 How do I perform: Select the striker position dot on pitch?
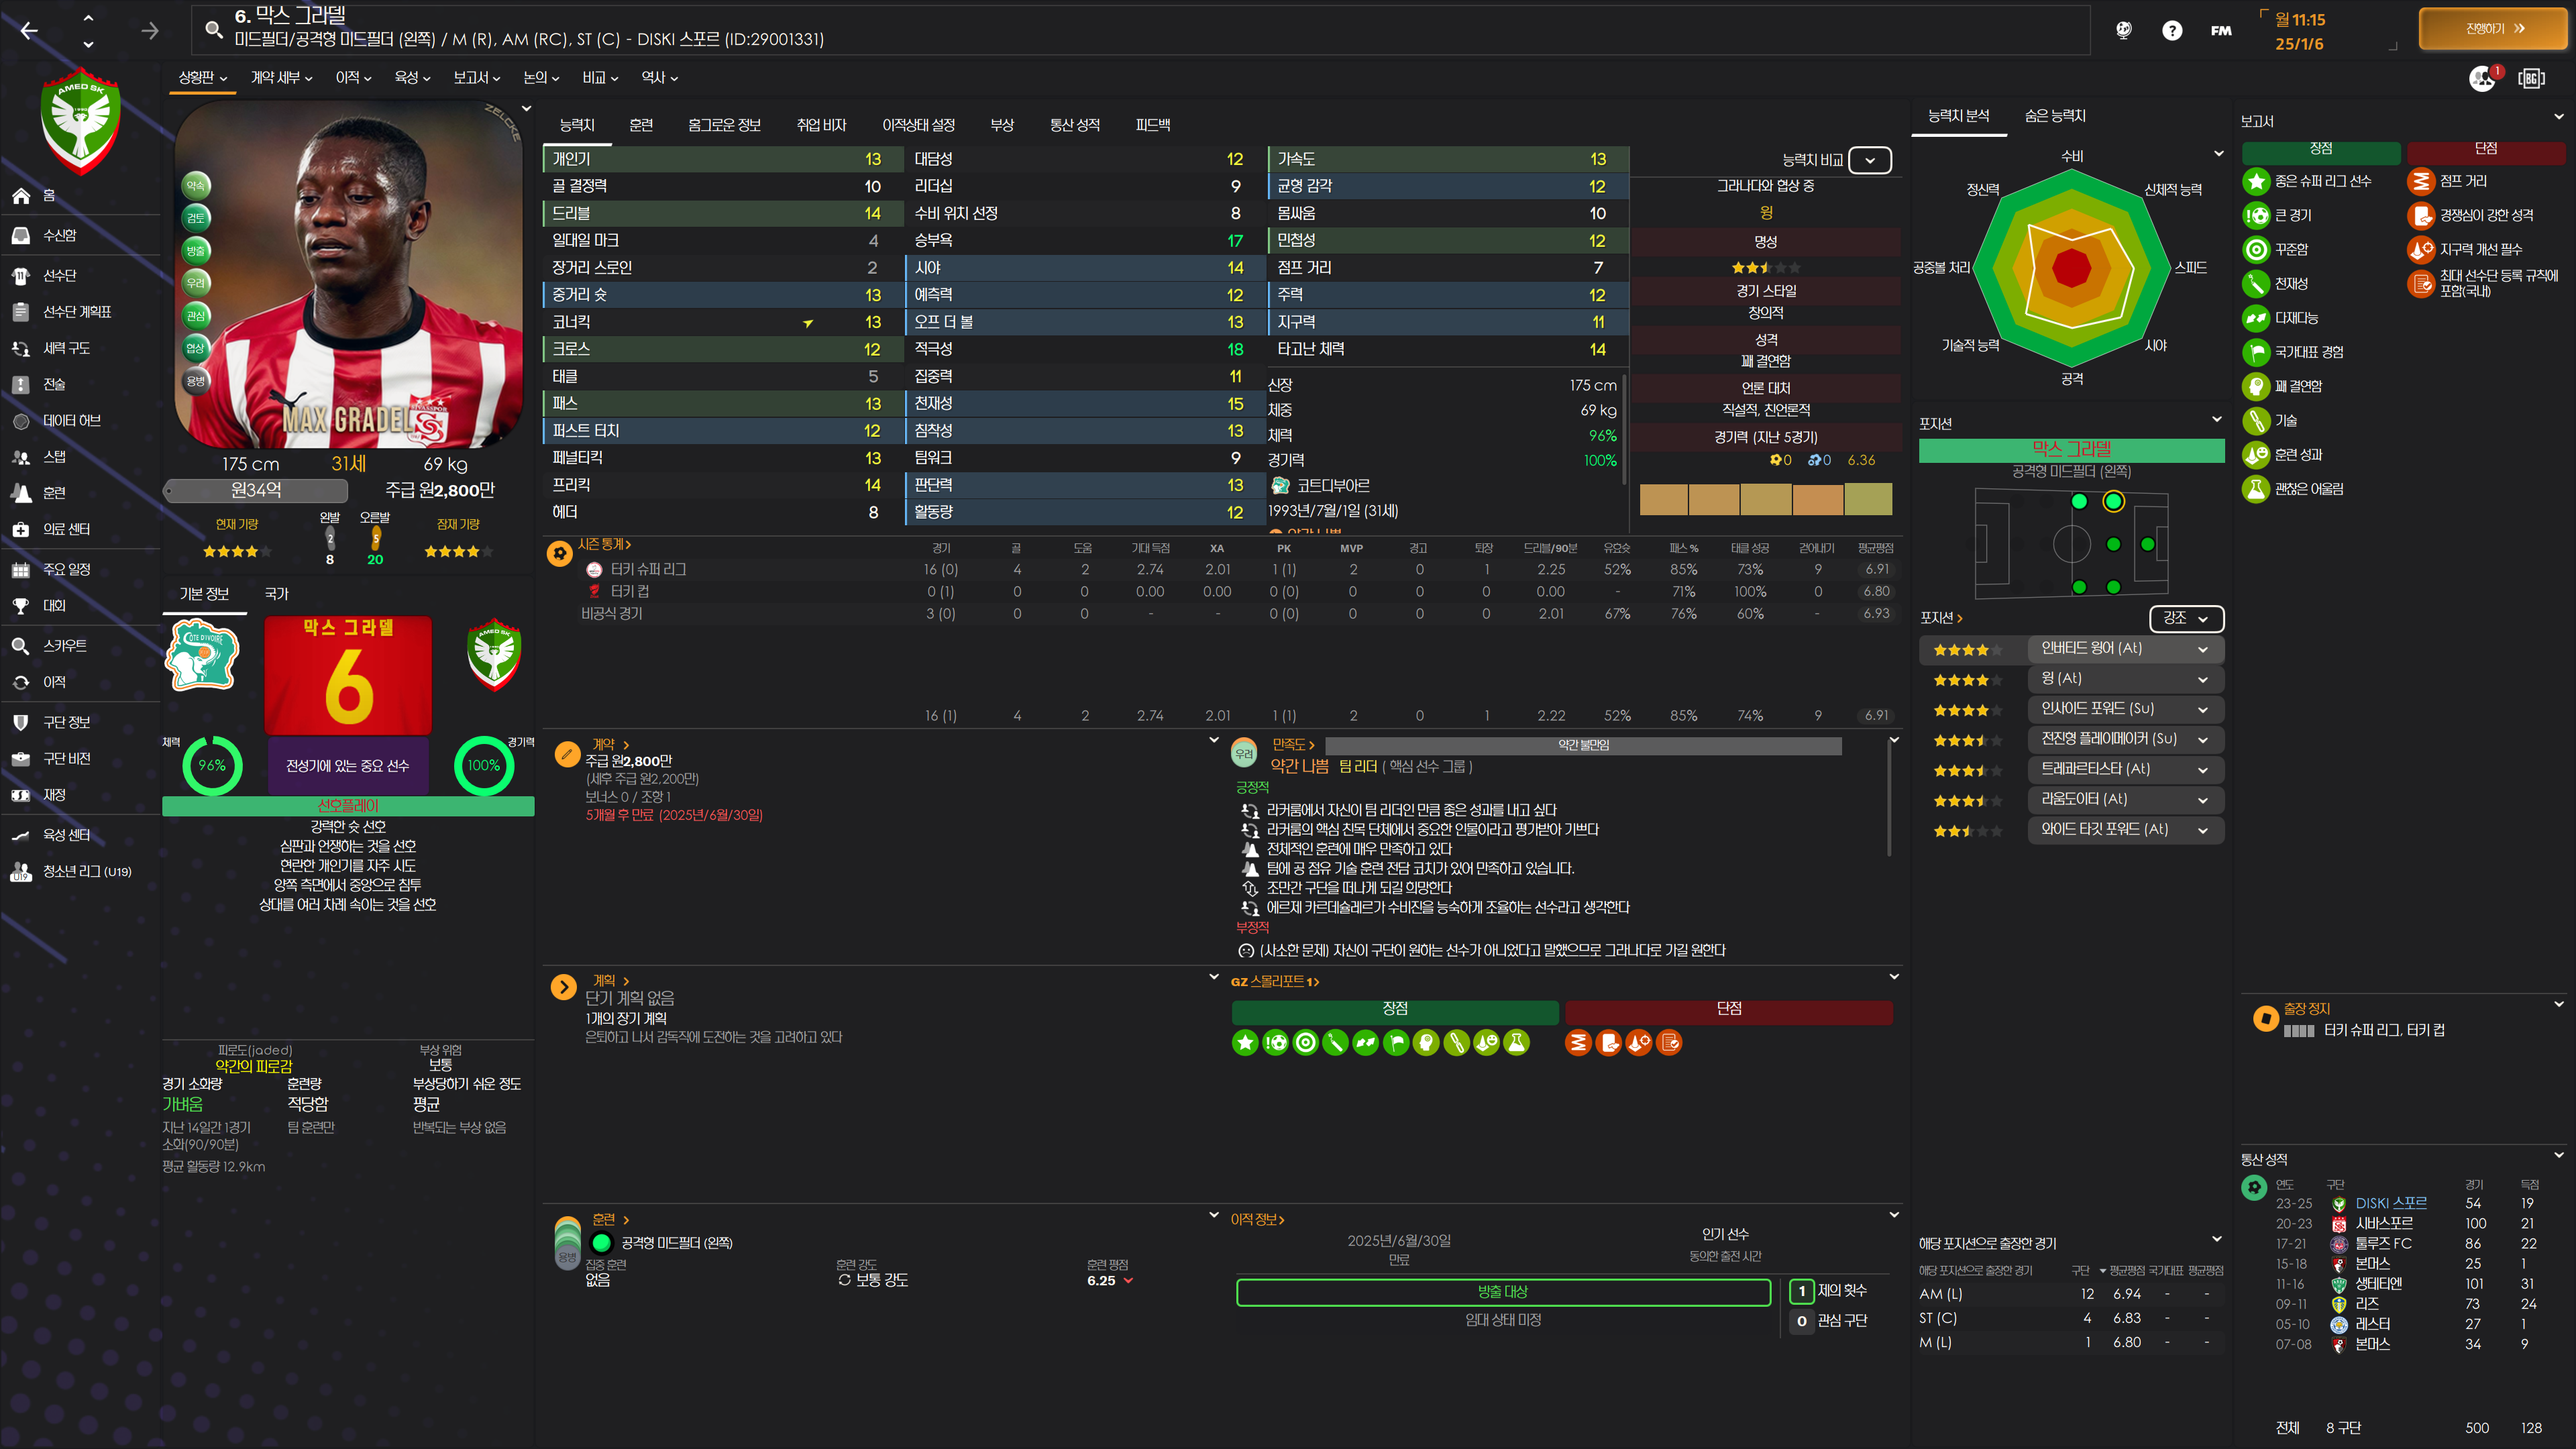pyautogui.click(x=2147, y=544)
